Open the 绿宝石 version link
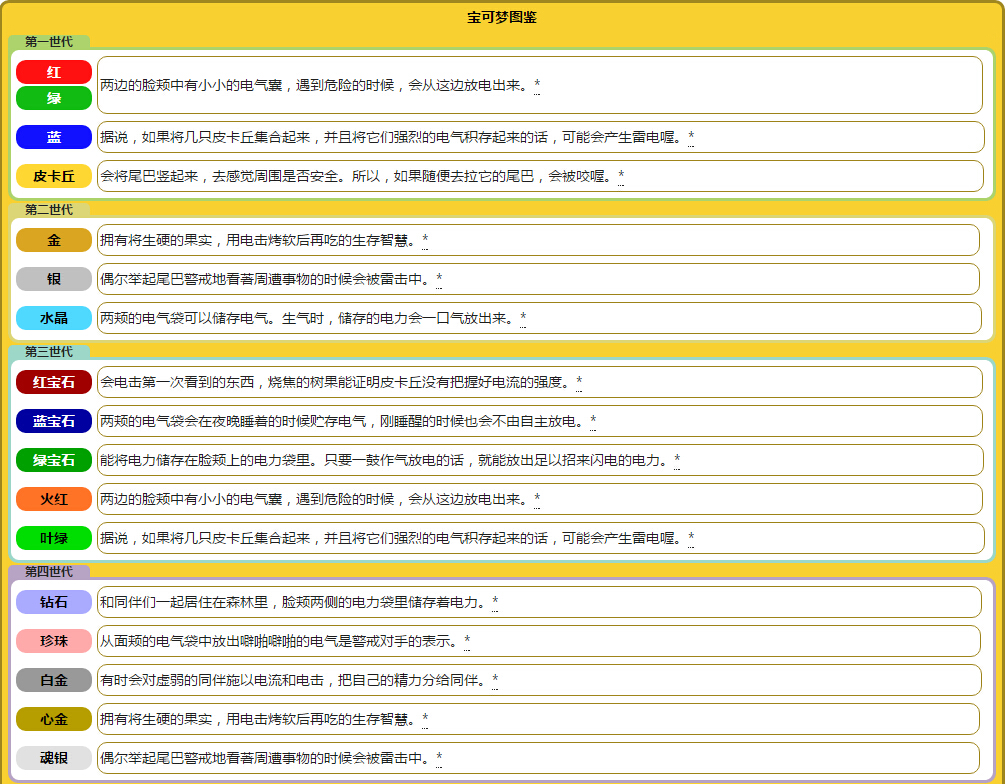Image resolution: width=1006 pixels, height=784 pixels. click(54, 461)
